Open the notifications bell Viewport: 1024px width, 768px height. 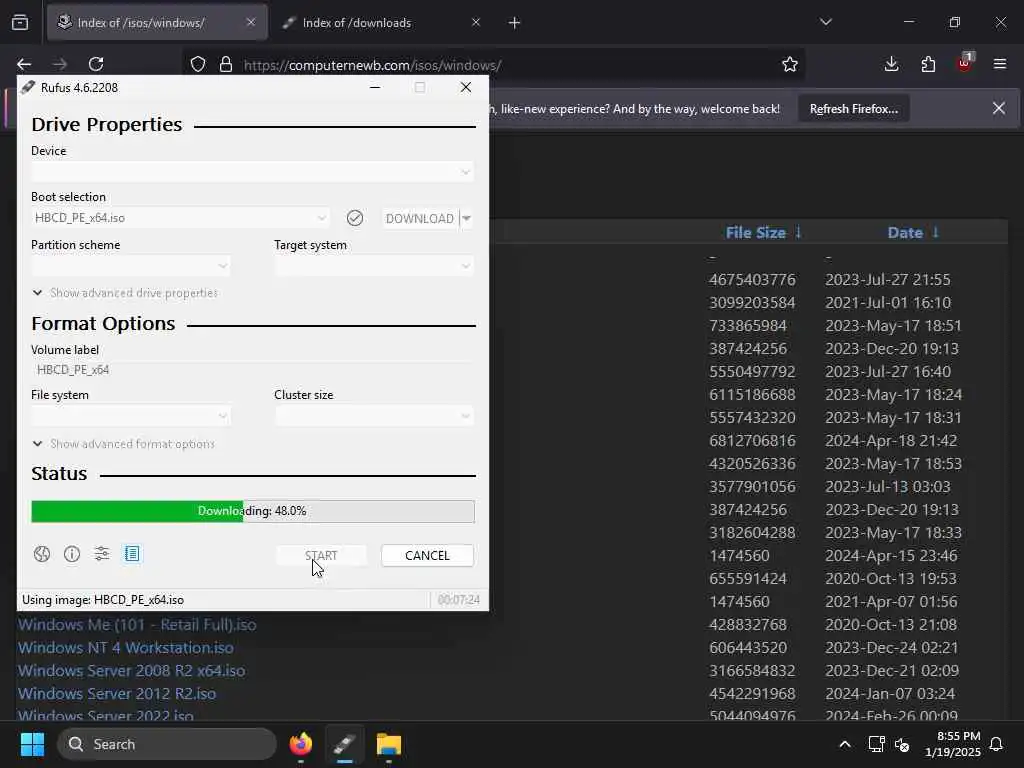[997, 744]
